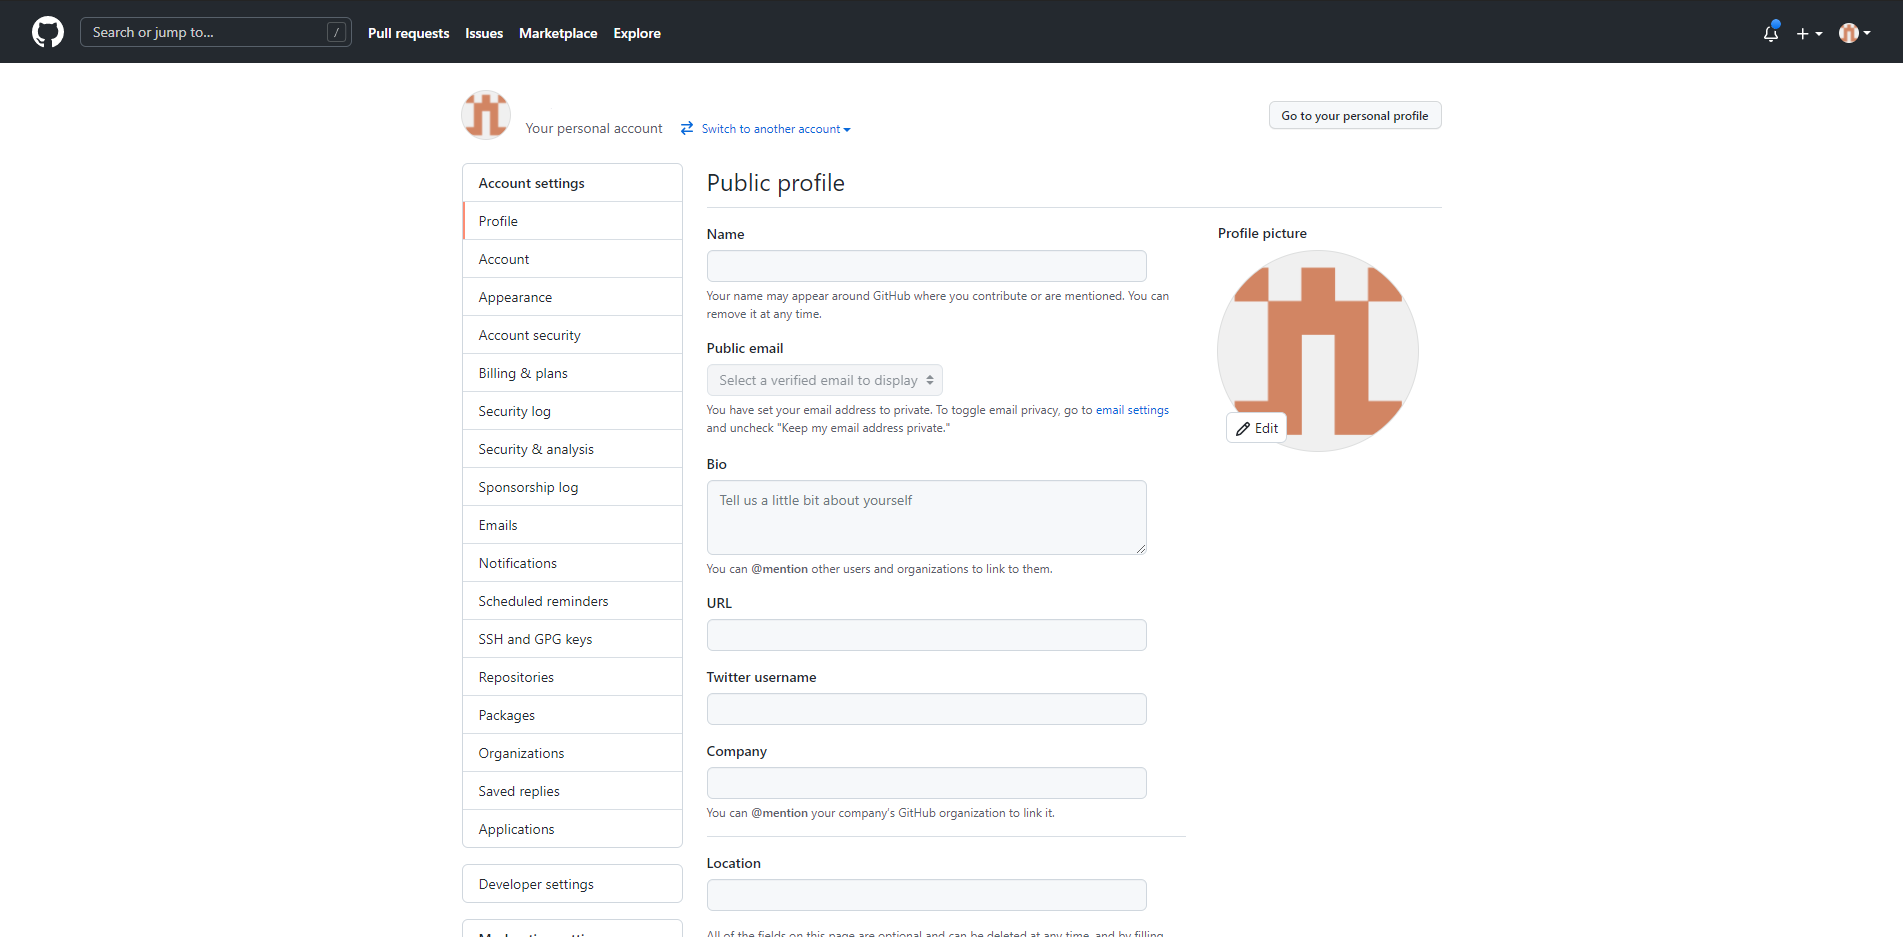Image resolution: width=1903 pixels, height=937 pixels.
Task: Click into the URL input field
Action: pos(926,635)
